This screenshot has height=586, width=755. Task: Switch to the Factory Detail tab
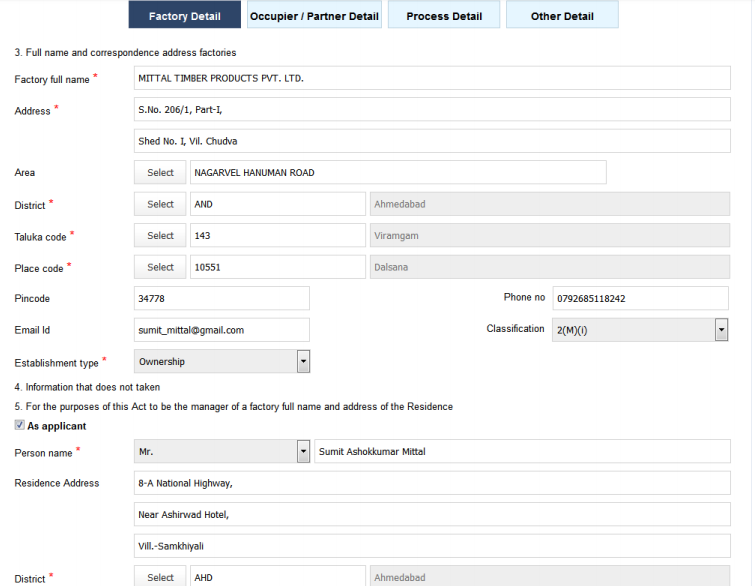point(184,16)
